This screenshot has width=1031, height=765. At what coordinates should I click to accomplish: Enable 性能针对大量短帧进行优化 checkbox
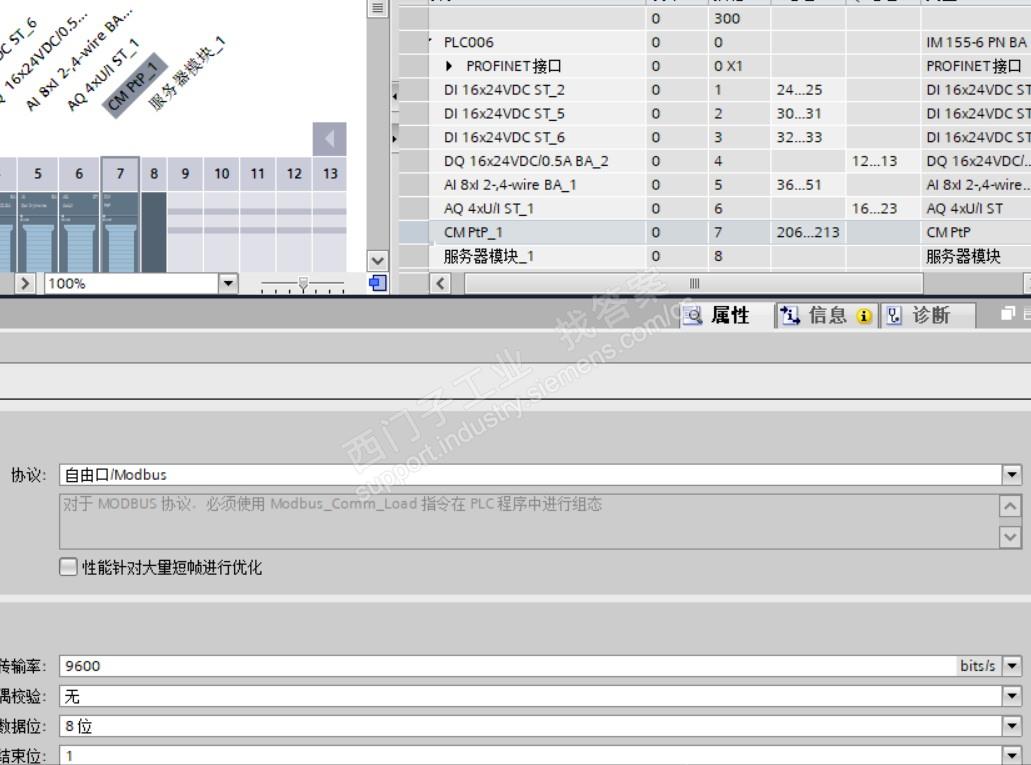tap(68, 567)
